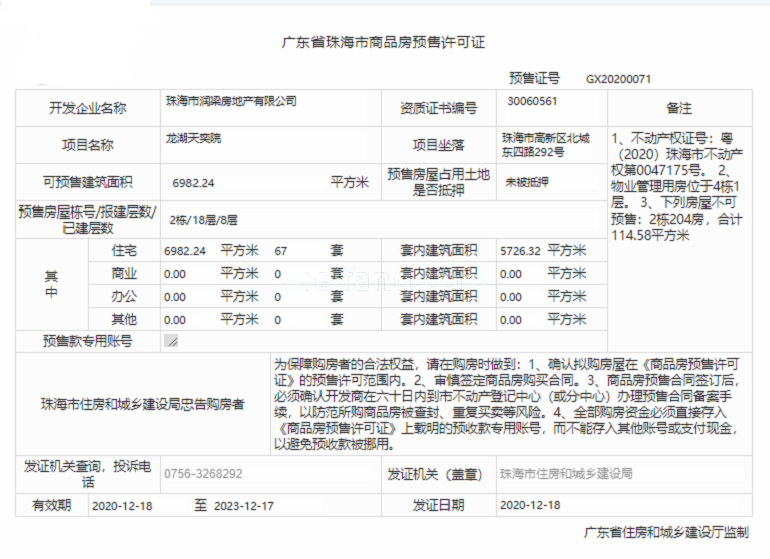The width and height of the screenshot is (770, 559).
Task: Click the 预售证号 label
Action: pos(534,78)
